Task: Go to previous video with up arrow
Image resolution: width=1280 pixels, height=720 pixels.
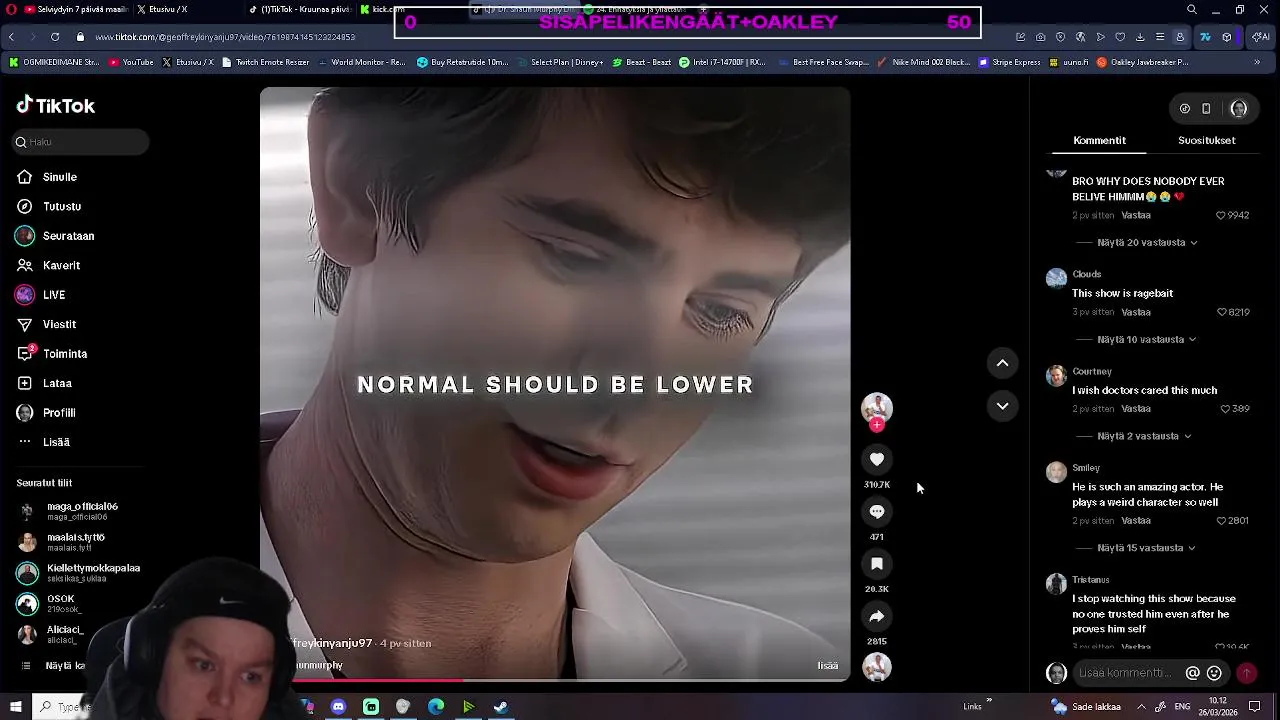Action: coord(1002,363)
